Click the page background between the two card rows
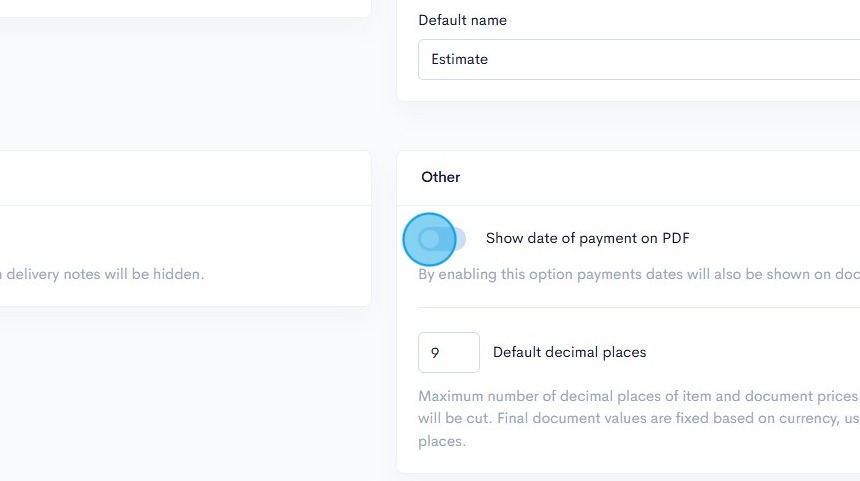Screen dimensions: 860x481 [384, 126]
